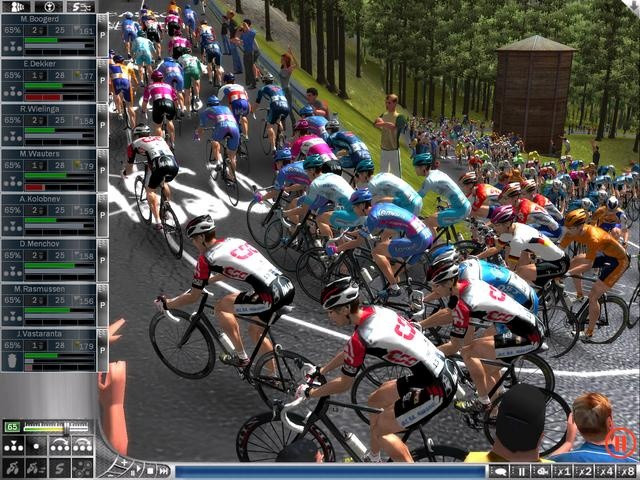Select rider D.Menchov by name
Image resolution: width=640 pixels, height=480 pixels.
[x=40, y=244]
